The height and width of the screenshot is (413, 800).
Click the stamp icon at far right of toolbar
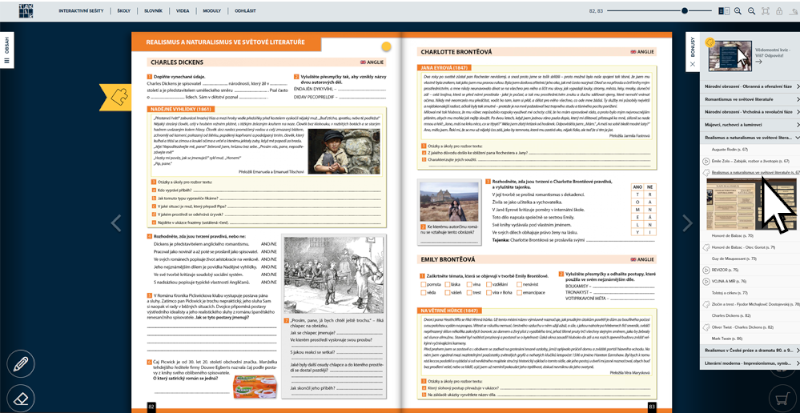793,11
